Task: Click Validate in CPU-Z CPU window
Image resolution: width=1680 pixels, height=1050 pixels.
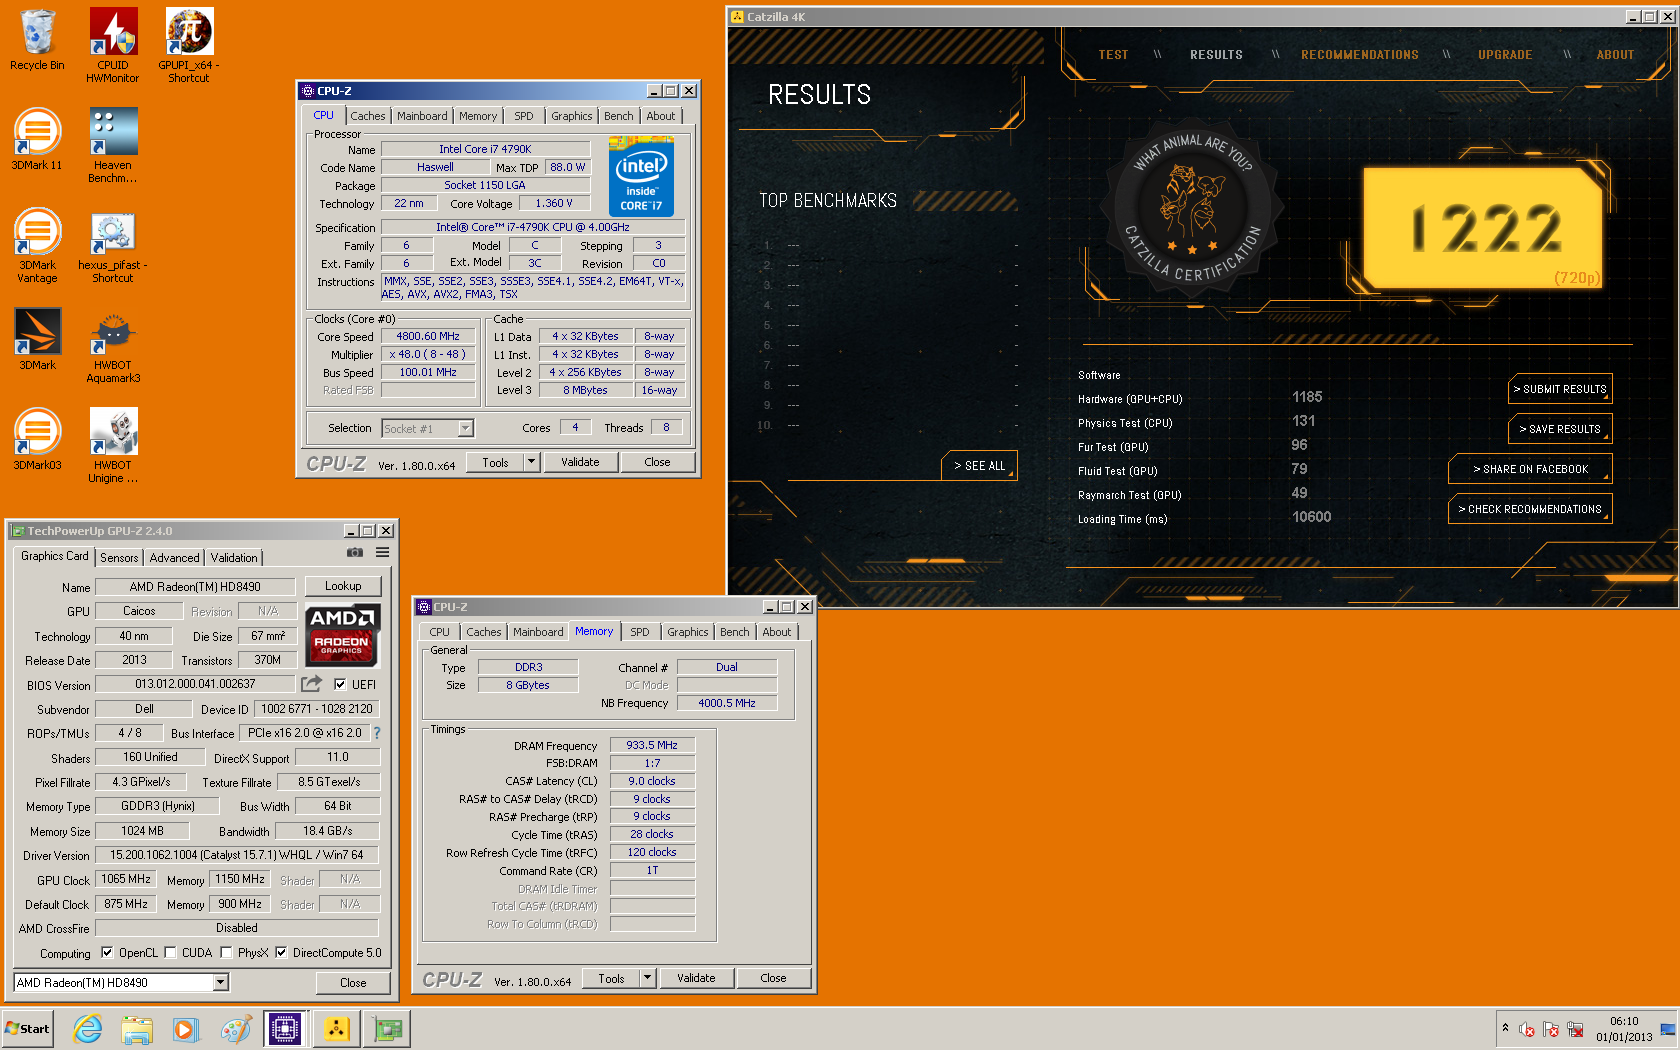Action: 580,462
